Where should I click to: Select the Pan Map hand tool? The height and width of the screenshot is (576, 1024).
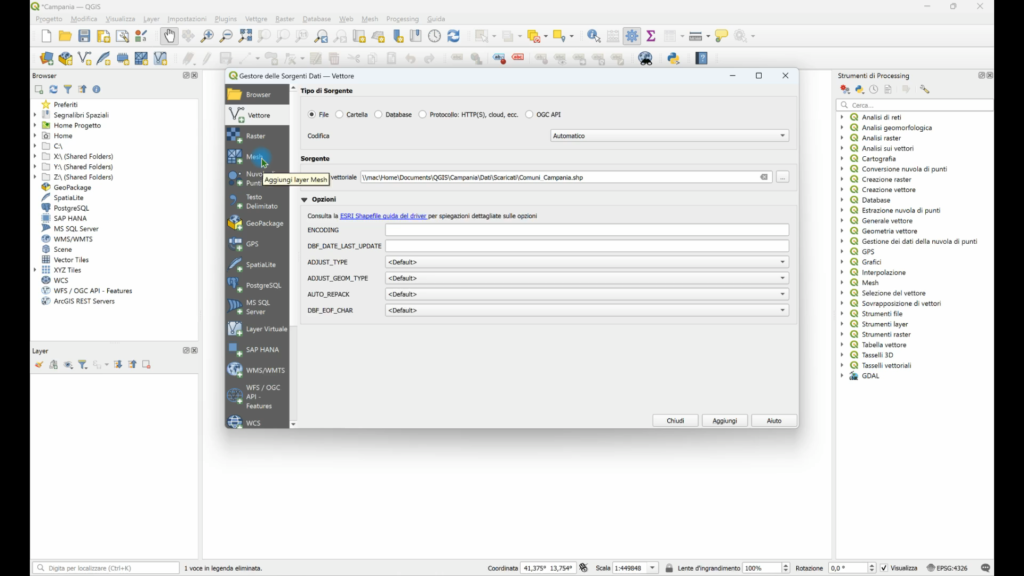pyautogui.click(x=169, y=37)
